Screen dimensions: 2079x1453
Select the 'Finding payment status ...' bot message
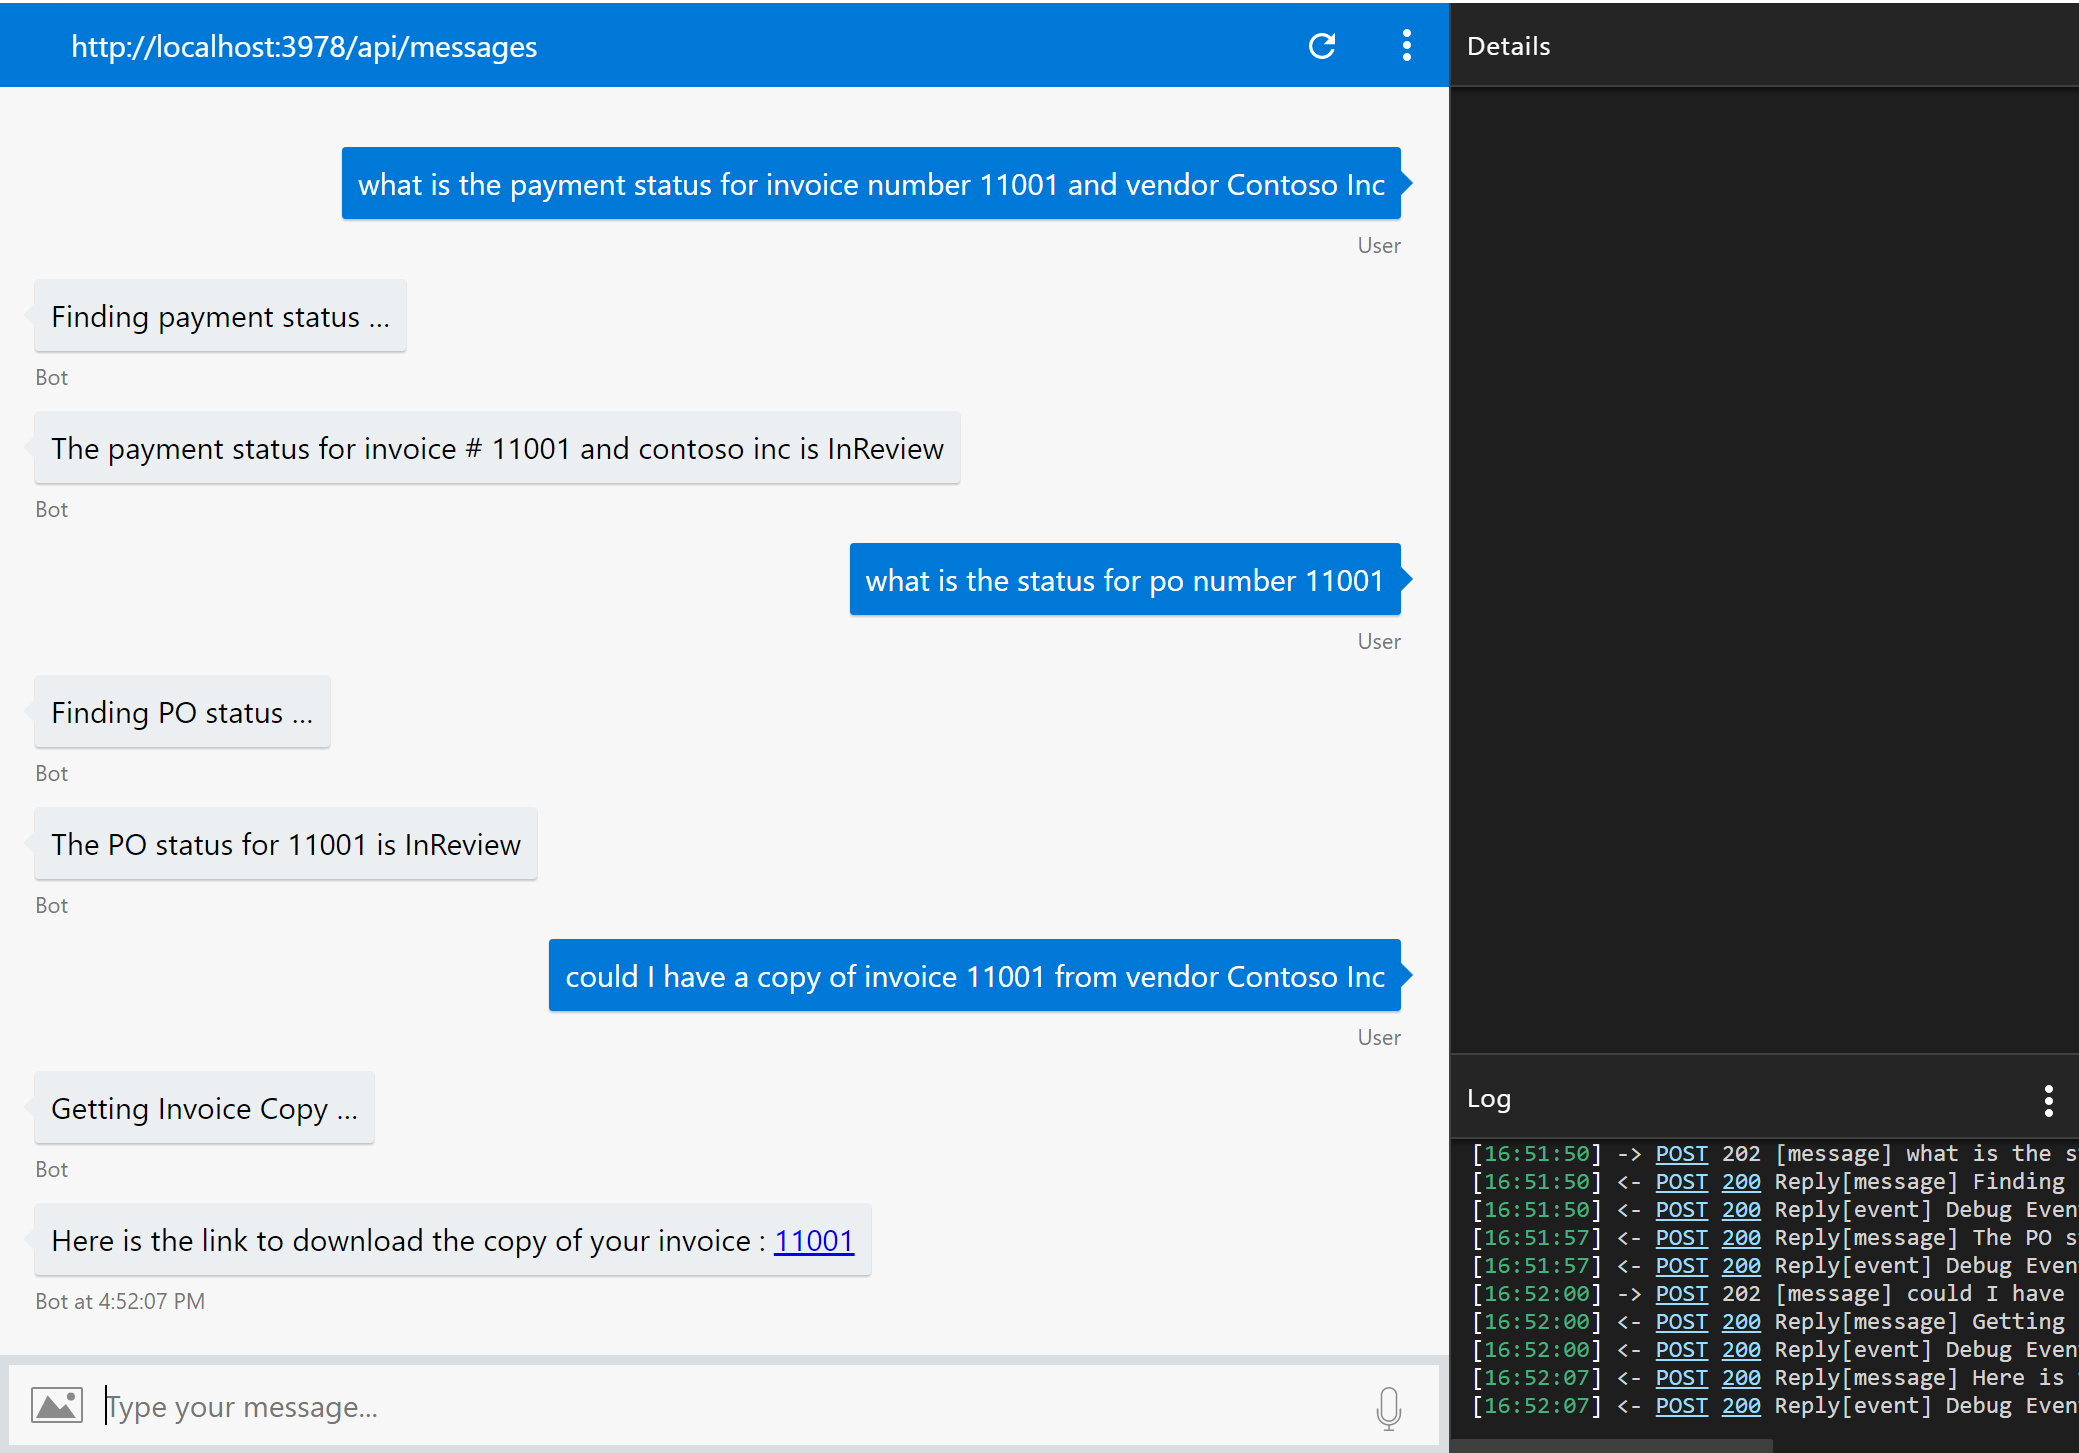(220, 317)
